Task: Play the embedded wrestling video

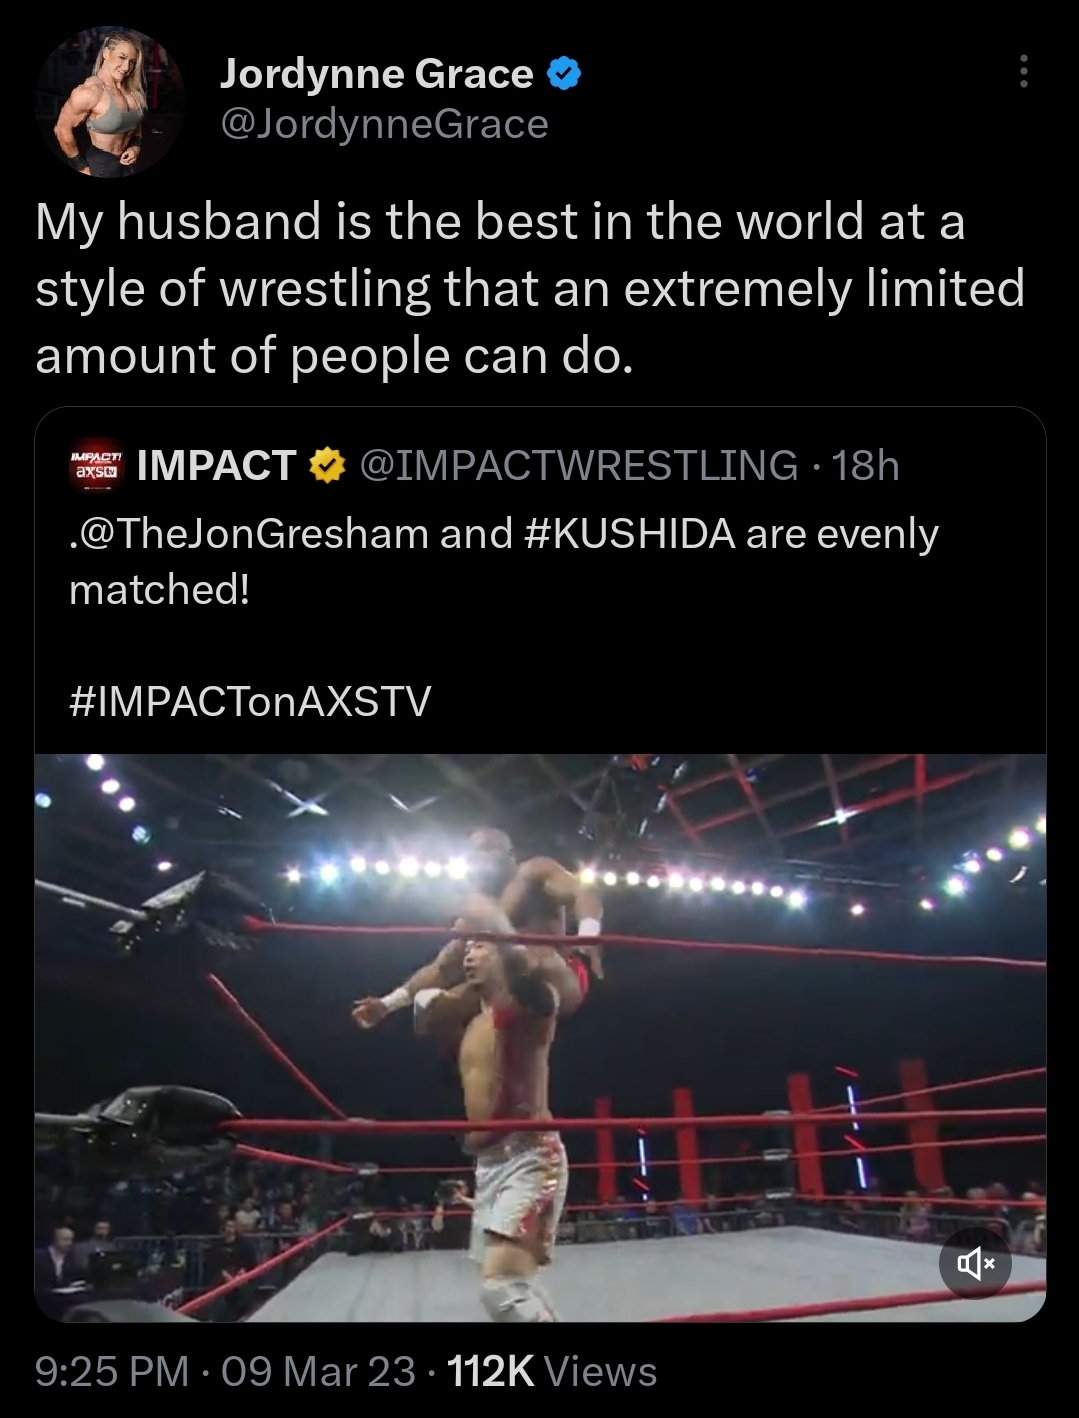Action: [x=540, y=1038]
